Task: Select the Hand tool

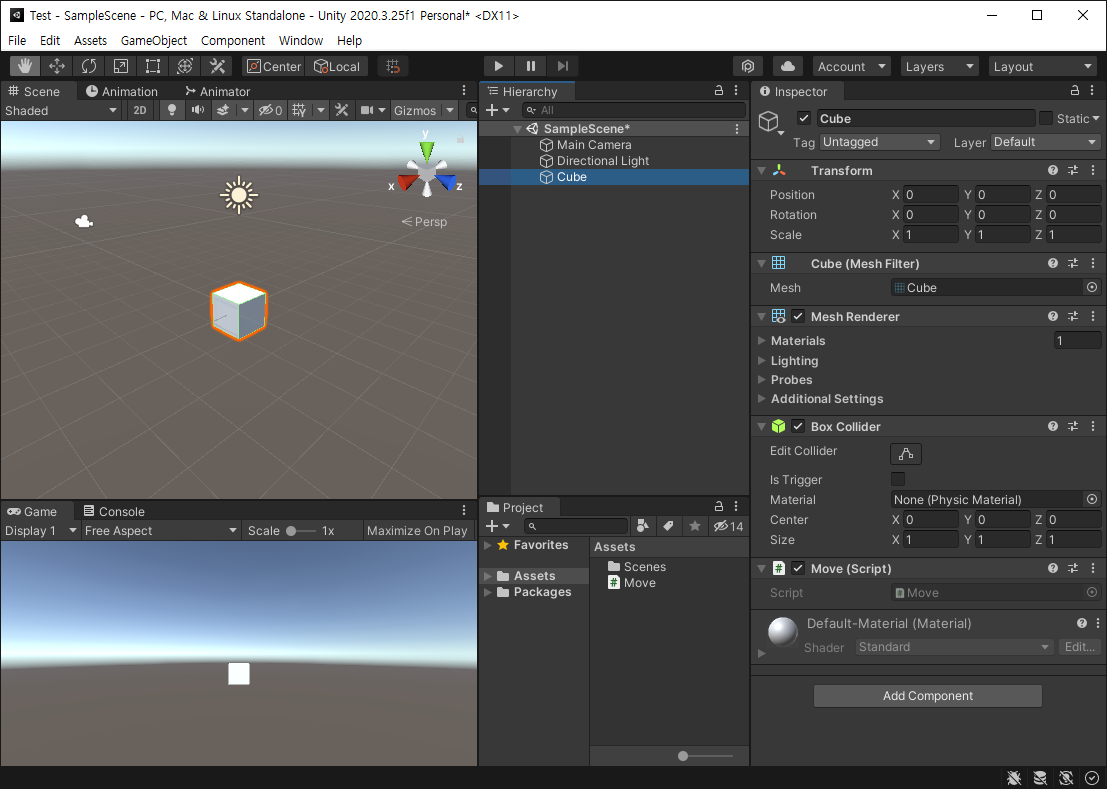Action: tap(25, 66)
